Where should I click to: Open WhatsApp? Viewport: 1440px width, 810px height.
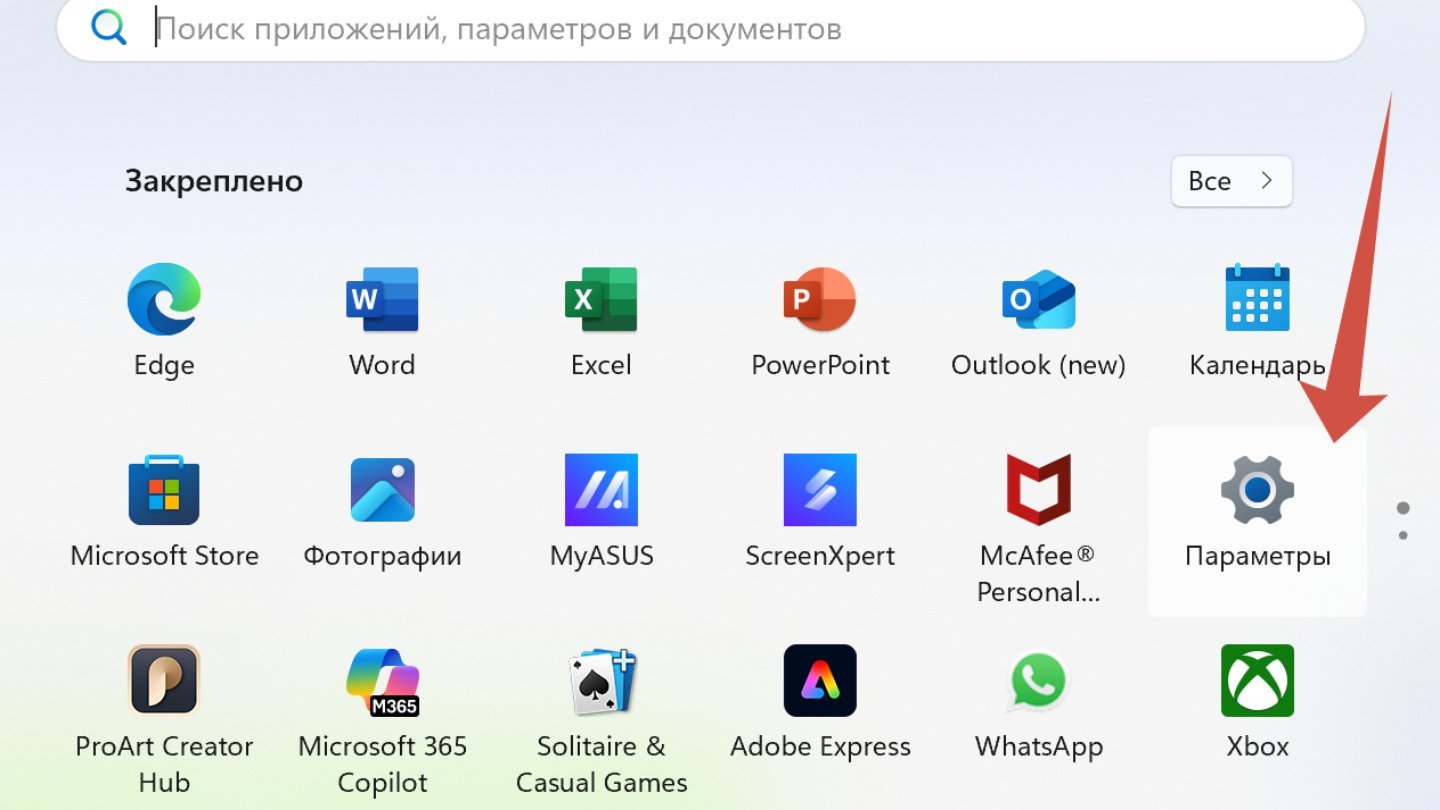1039,681
